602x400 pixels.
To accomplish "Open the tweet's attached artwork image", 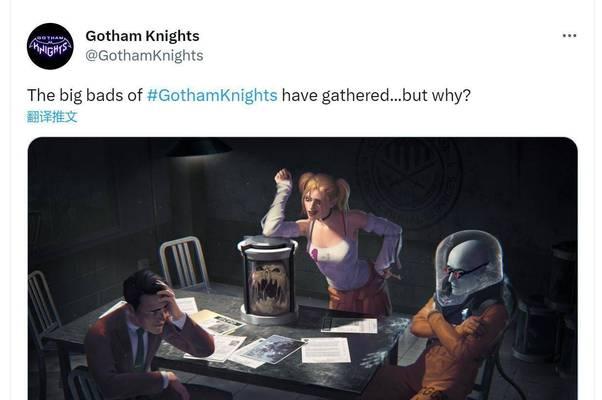I will [x=303, y=268].
